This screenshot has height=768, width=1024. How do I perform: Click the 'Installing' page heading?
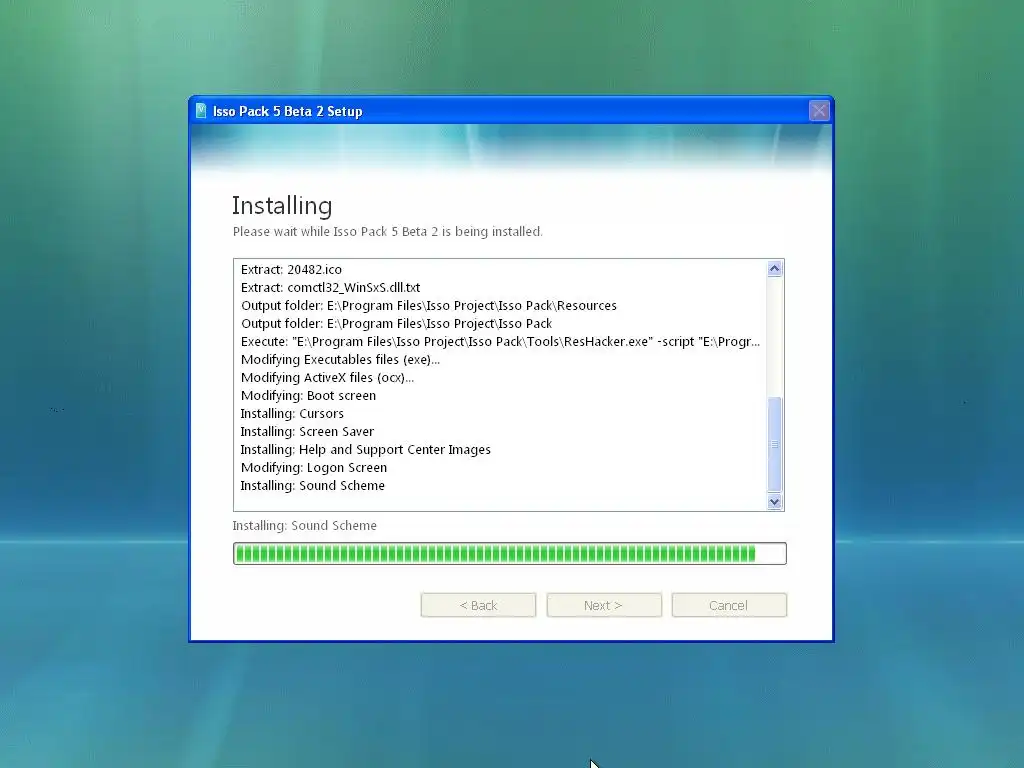[282, 206]
